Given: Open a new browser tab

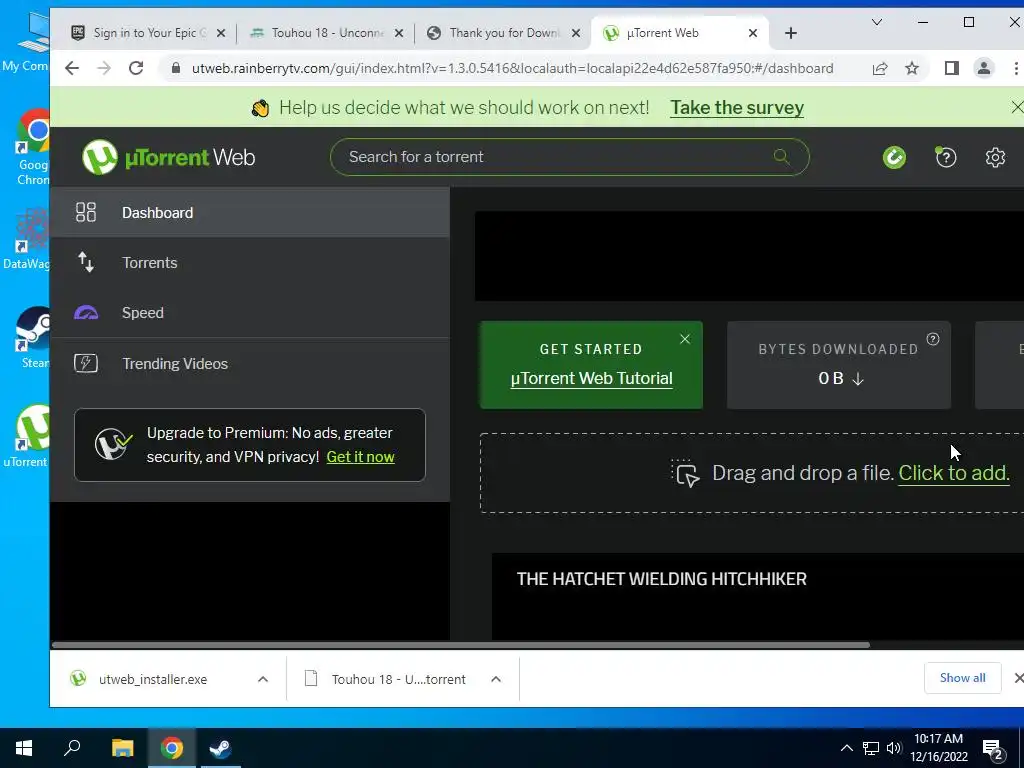Looking at the screenshot, I should click(x=790, y=33).
